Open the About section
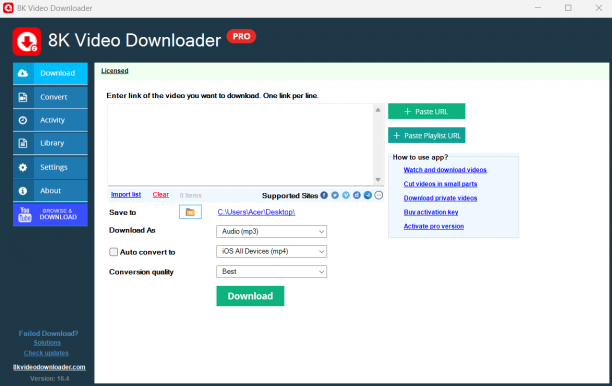 click(50, 190)
